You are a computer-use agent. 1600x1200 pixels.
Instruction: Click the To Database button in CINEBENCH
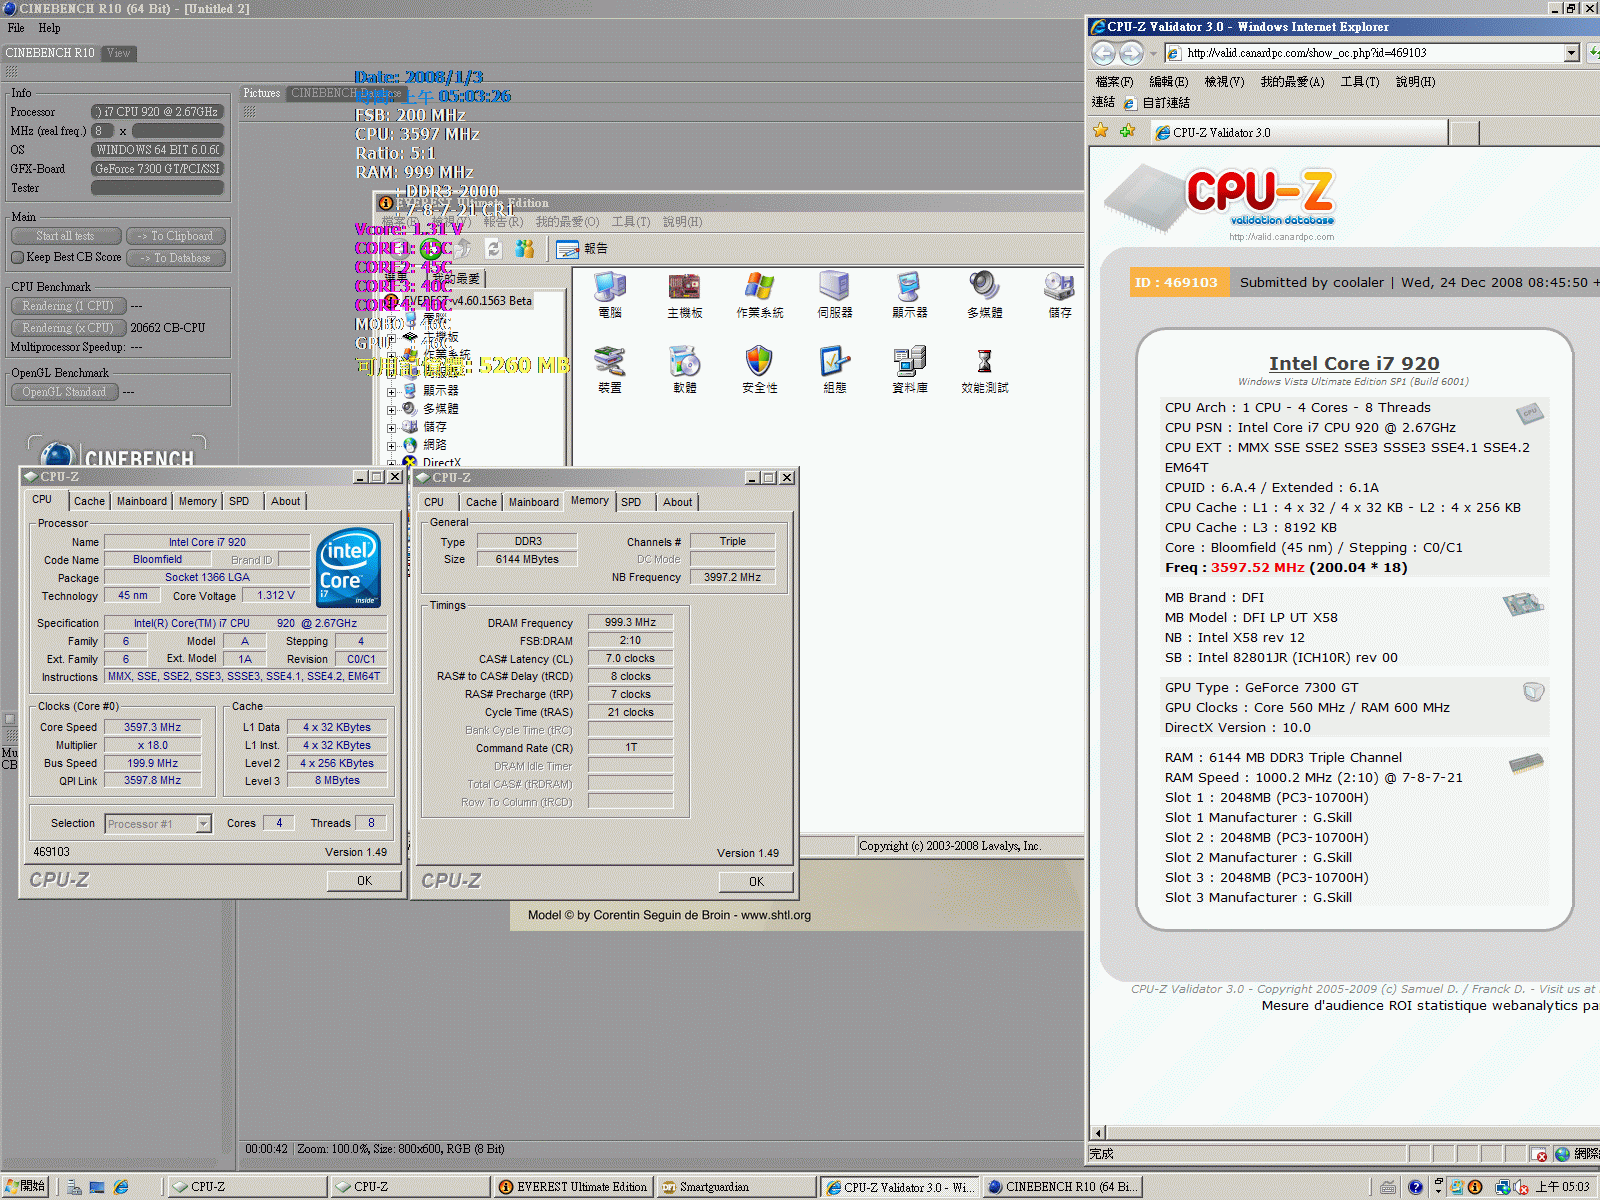click(x=176, y=258)
